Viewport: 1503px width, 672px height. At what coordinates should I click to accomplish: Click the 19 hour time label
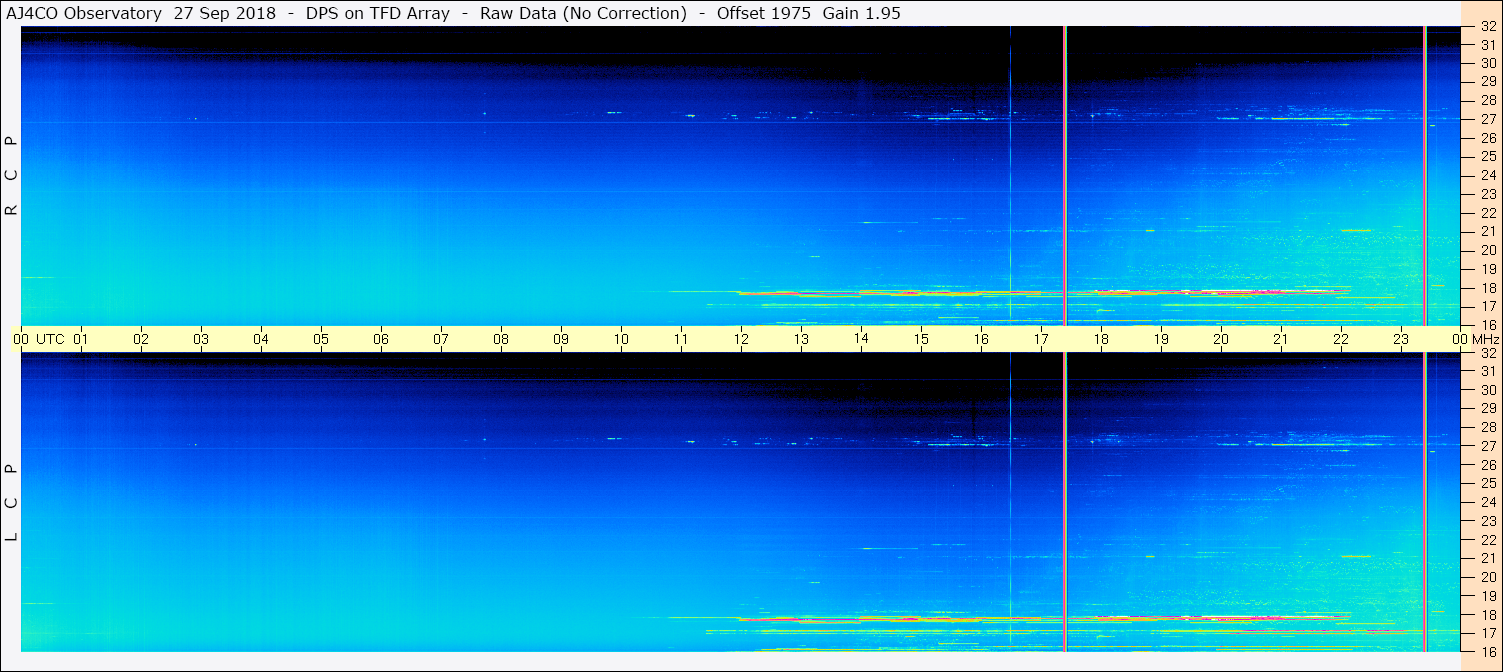click(x=1161, y=339)
